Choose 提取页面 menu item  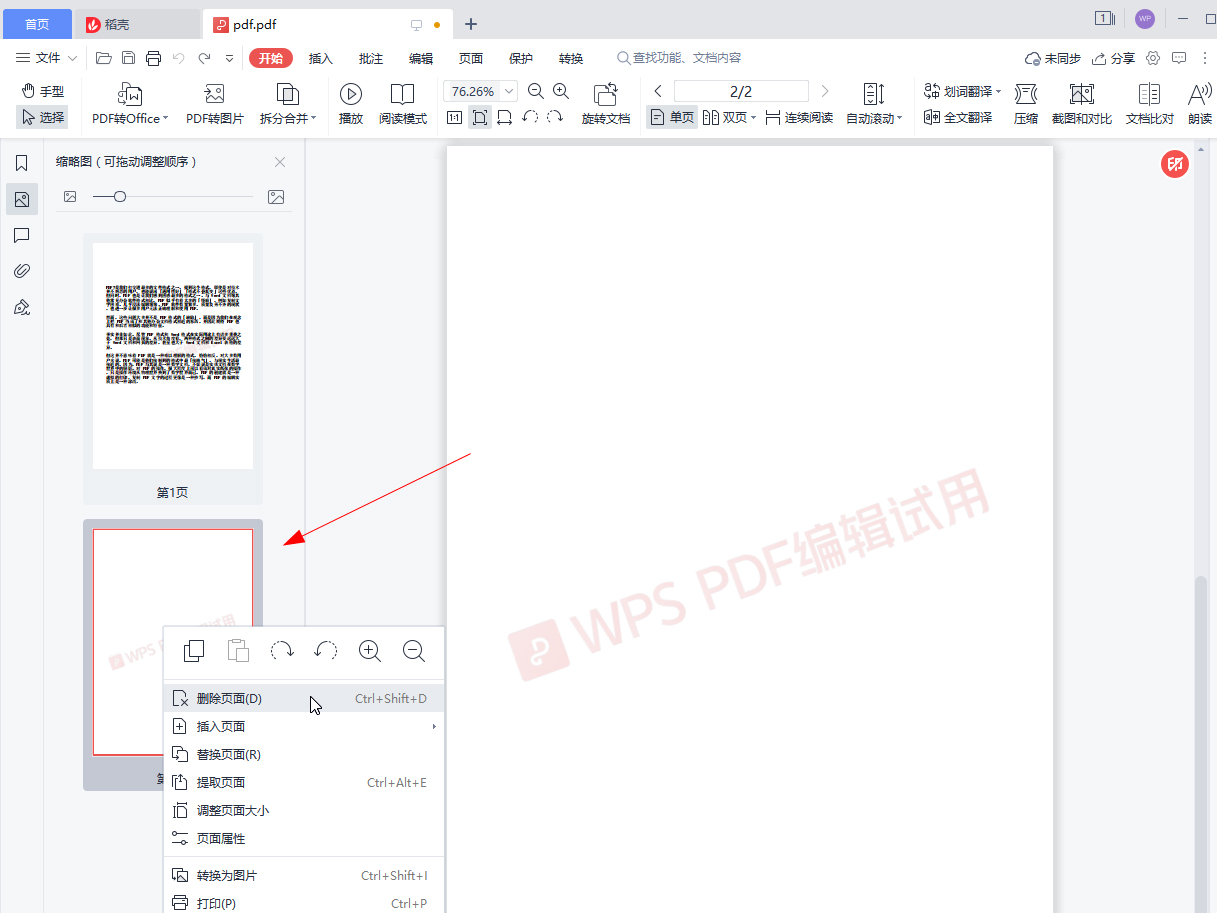[x=303, y=782]
